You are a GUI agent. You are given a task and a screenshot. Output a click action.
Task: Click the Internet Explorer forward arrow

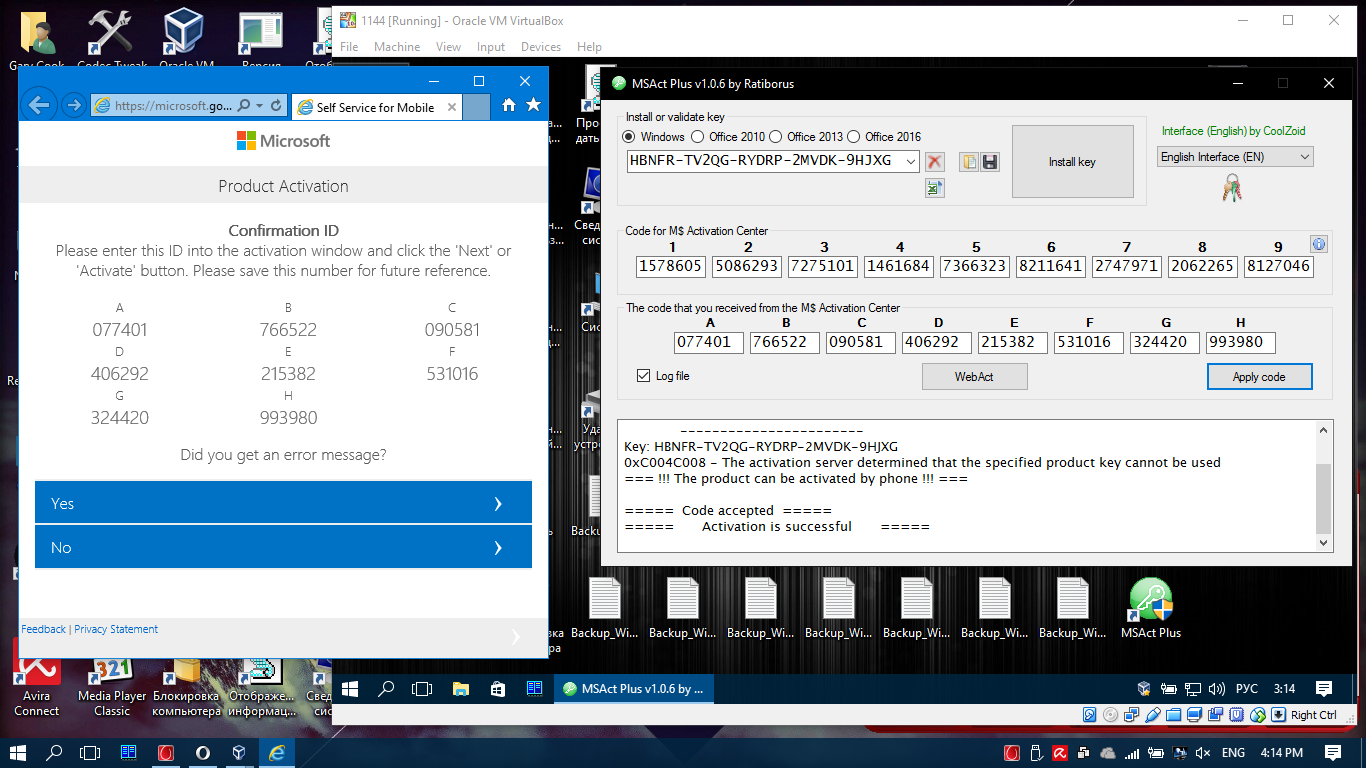[x=72, y=105]
